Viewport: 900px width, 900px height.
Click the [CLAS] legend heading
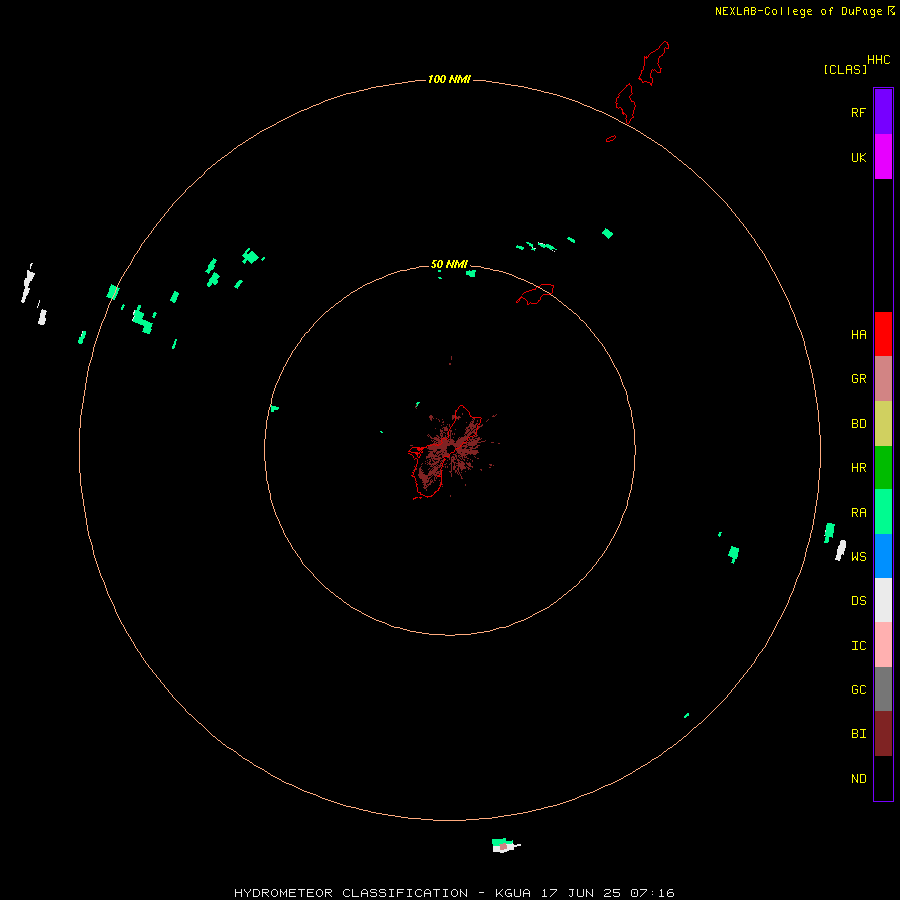coord(845,69)
